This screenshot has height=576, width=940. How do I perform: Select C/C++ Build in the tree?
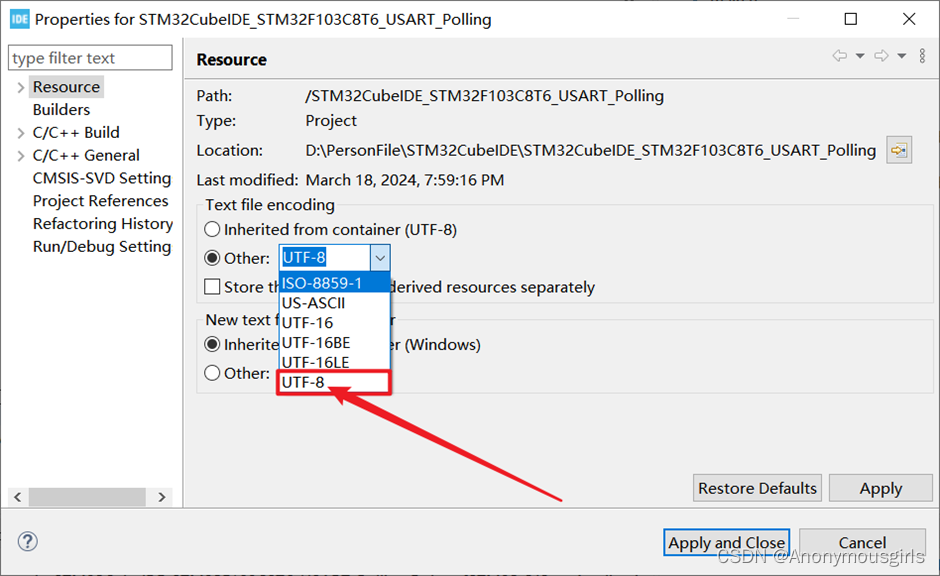pyautogui.click(x=76, y=132)
